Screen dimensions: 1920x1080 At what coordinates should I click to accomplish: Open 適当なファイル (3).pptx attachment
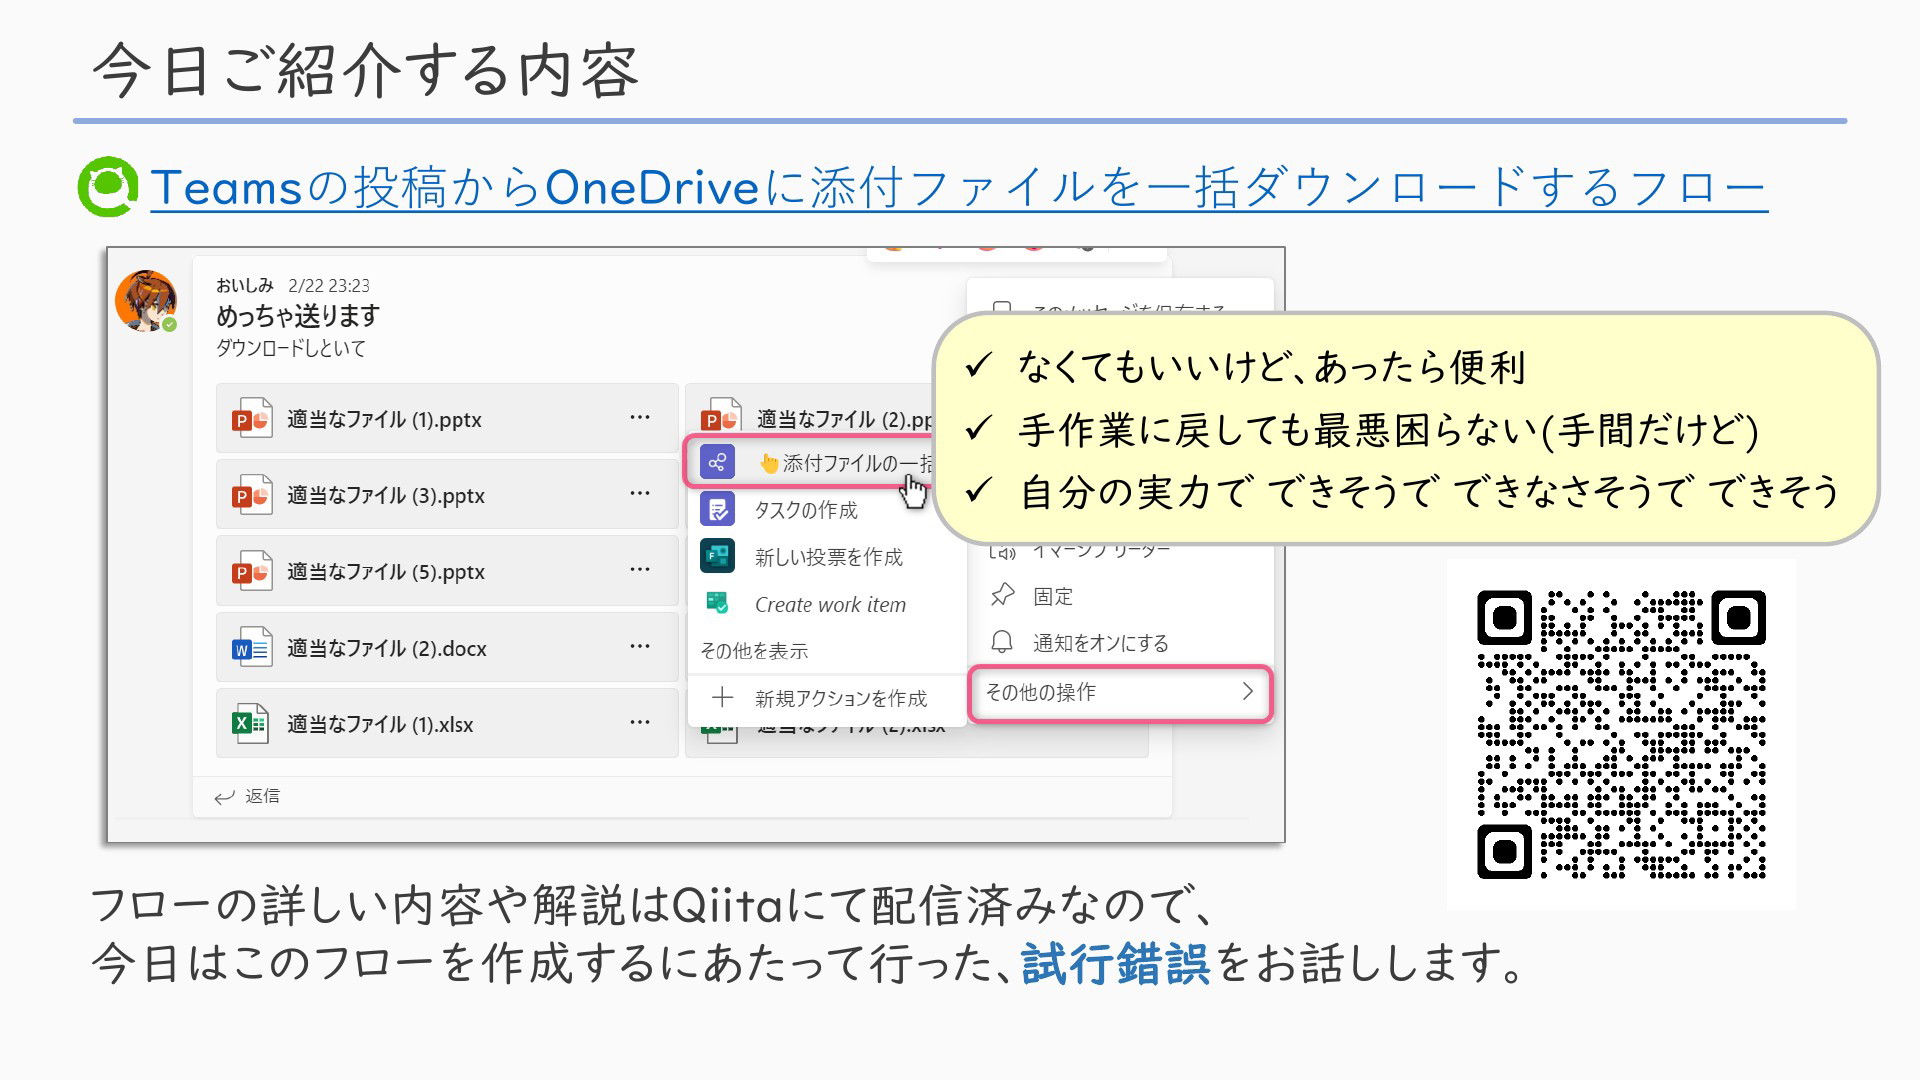point(447,495)
